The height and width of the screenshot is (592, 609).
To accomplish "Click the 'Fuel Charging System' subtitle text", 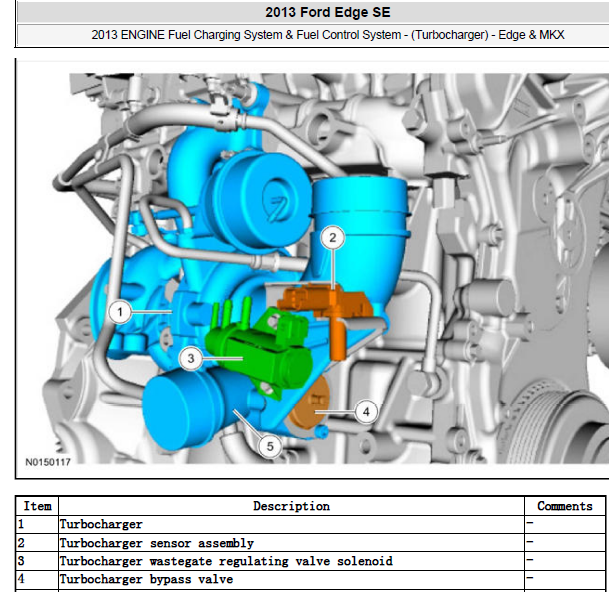I will (225, 35).
